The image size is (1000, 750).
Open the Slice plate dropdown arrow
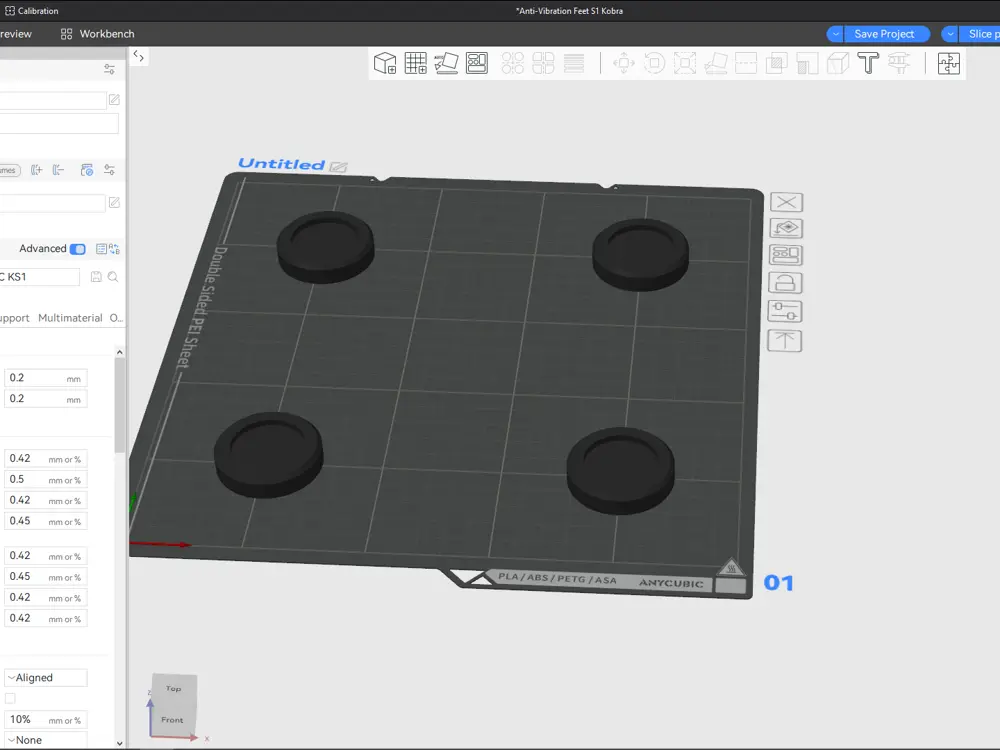pos(950,34)
